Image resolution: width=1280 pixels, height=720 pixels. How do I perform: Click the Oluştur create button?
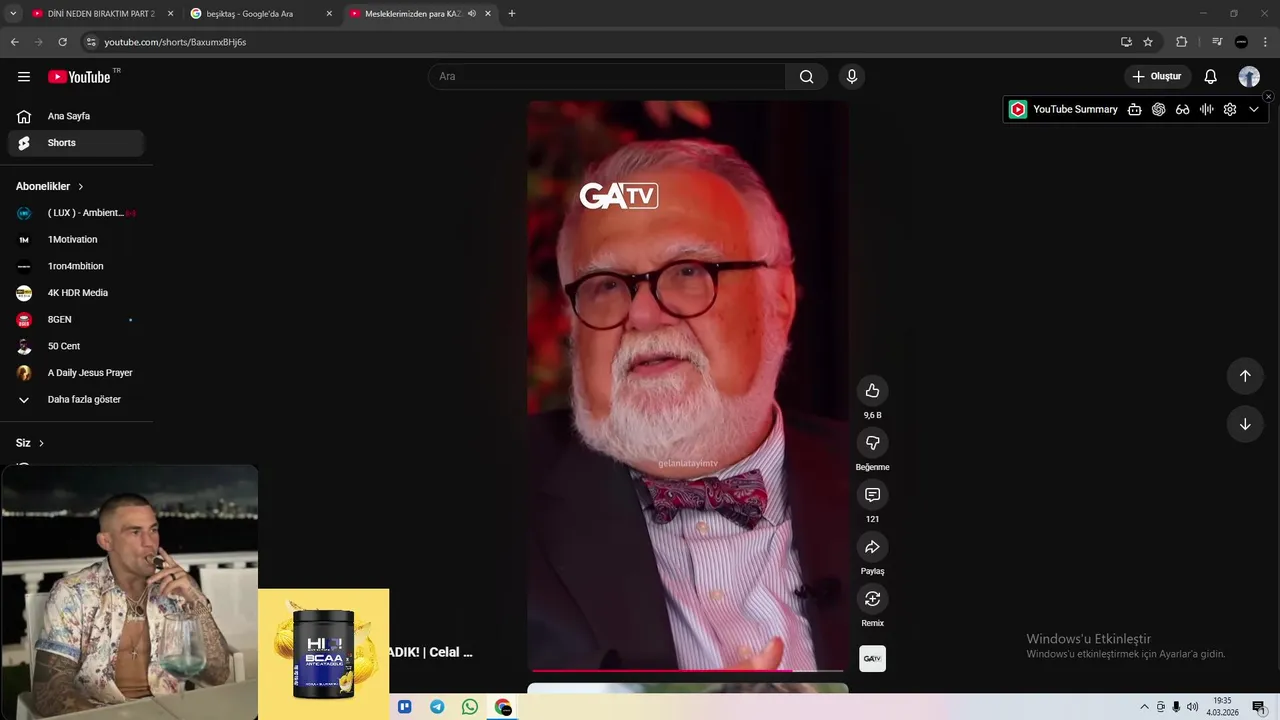1158,77
